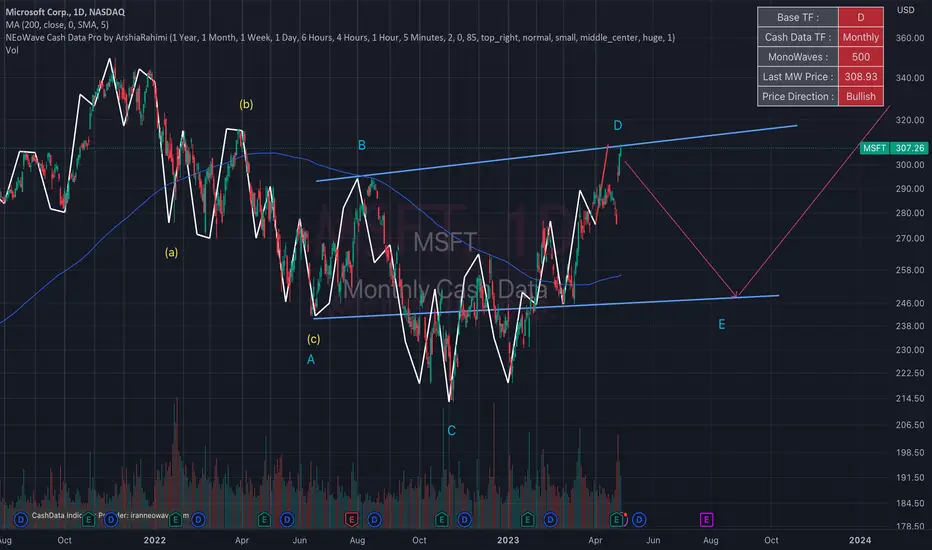Click the MonoWaves : label cell
The height and width of the screenshot is (550, 932).
click(x=798, y=57)
